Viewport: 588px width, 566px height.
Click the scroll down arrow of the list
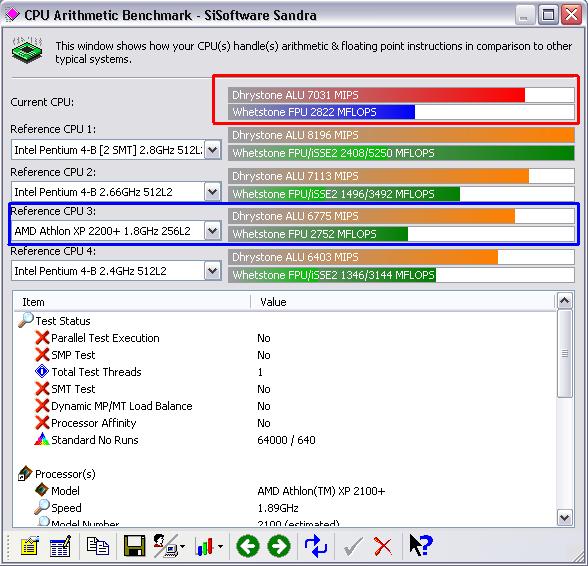pos(565,518)
